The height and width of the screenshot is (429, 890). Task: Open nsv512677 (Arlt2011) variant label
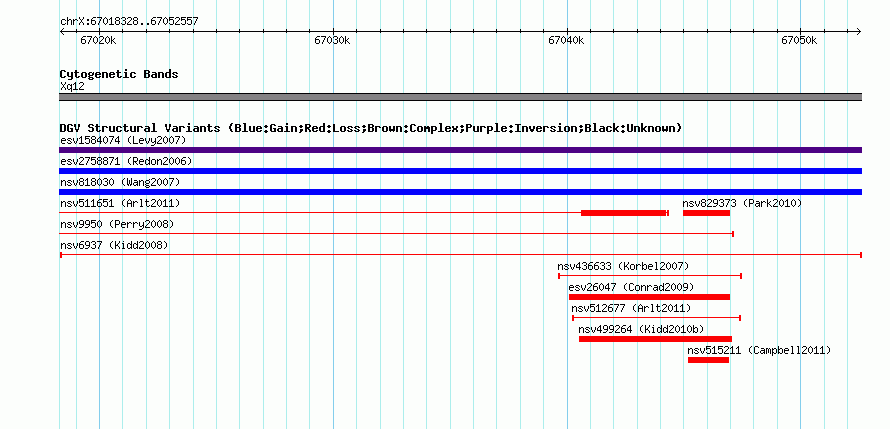pyautogui.click(x=631, y=308)
